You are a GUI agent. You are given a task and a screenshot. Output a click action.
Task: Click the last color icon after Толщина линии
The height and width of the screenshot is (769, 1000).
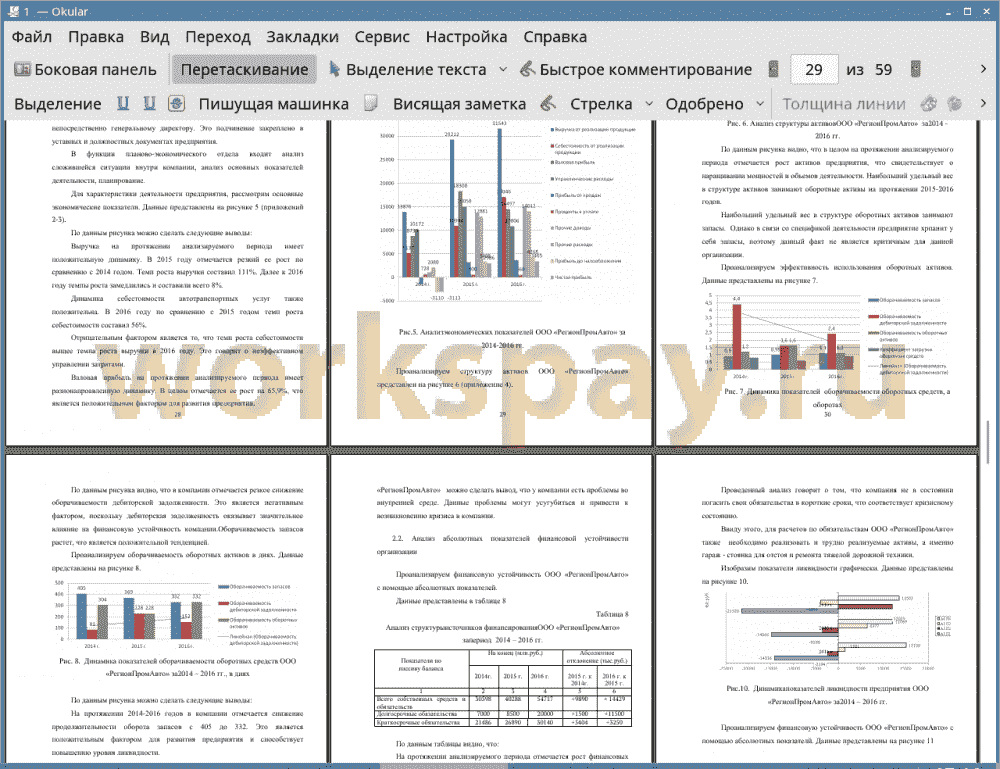955,103
